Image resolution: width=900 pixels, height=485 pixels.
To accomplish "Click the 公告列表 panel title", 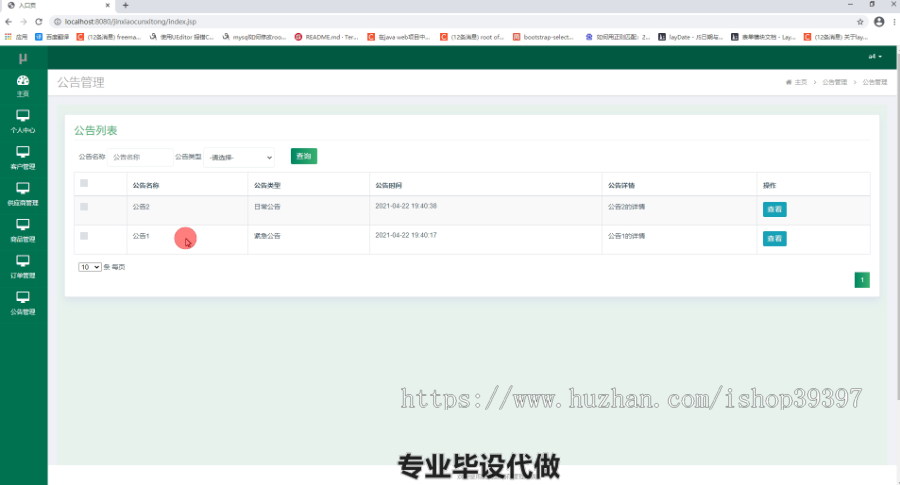I will click(x=95, y=130).
